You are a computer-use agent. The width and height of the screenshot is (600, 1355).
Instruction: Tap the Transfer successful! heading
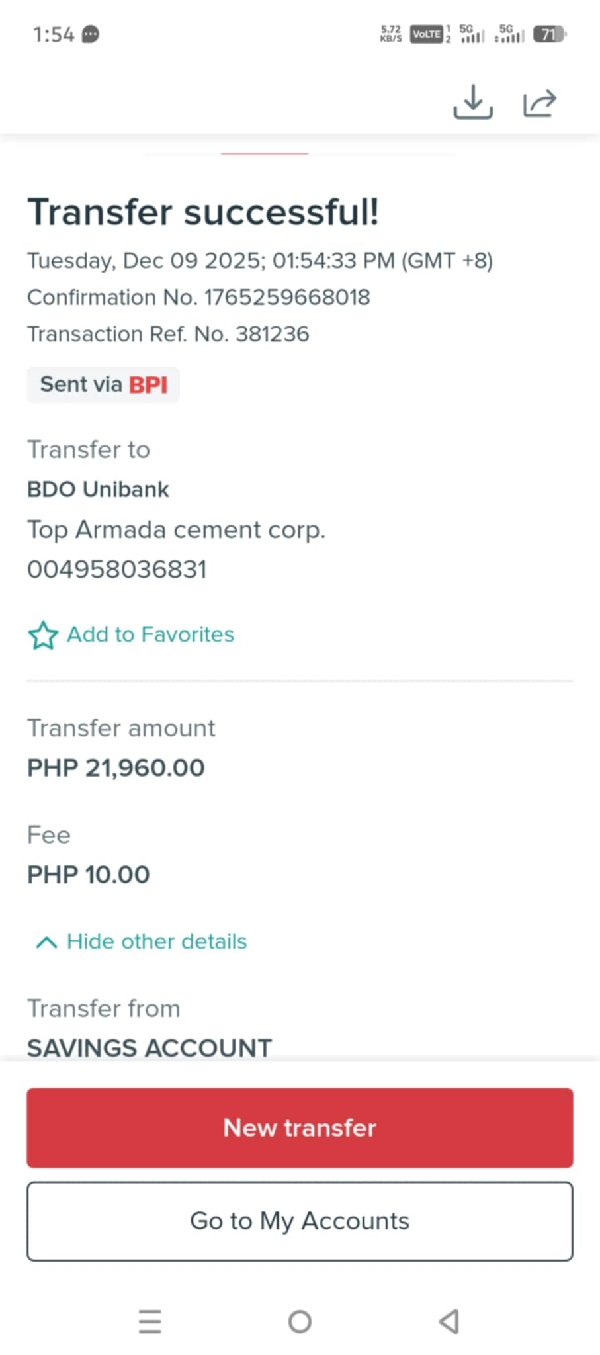coord(203,212)
